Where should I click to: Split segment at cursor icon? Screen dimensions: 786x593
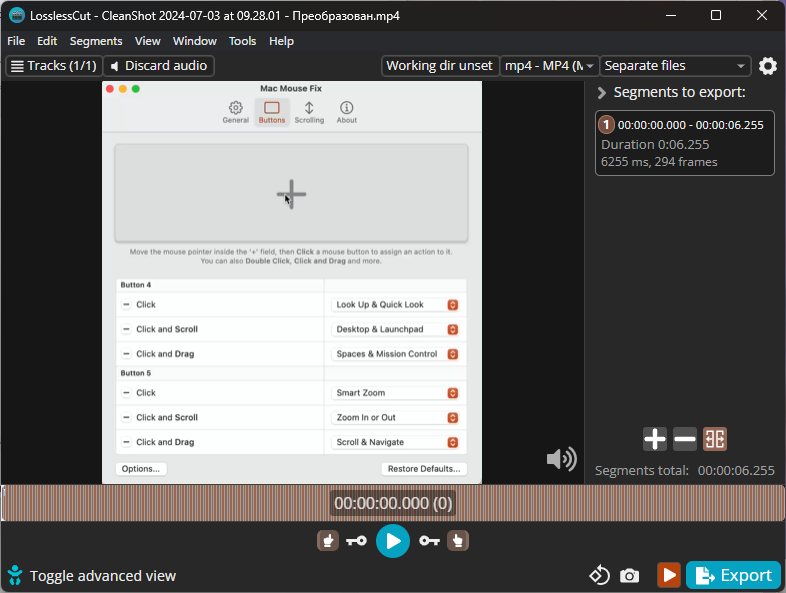715,439
